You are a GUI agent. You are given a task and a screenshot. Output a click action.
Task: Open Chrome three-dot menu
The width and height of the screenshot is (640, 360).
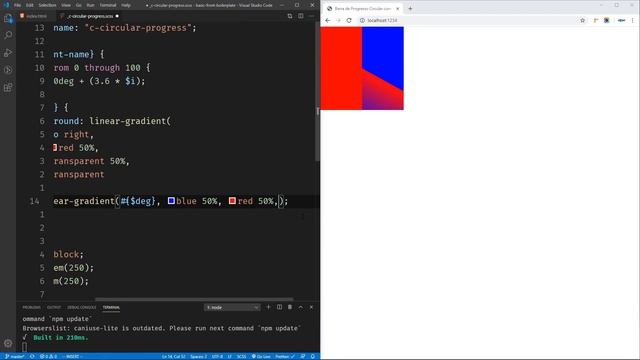pyautogui.click(x=633, y=20)
